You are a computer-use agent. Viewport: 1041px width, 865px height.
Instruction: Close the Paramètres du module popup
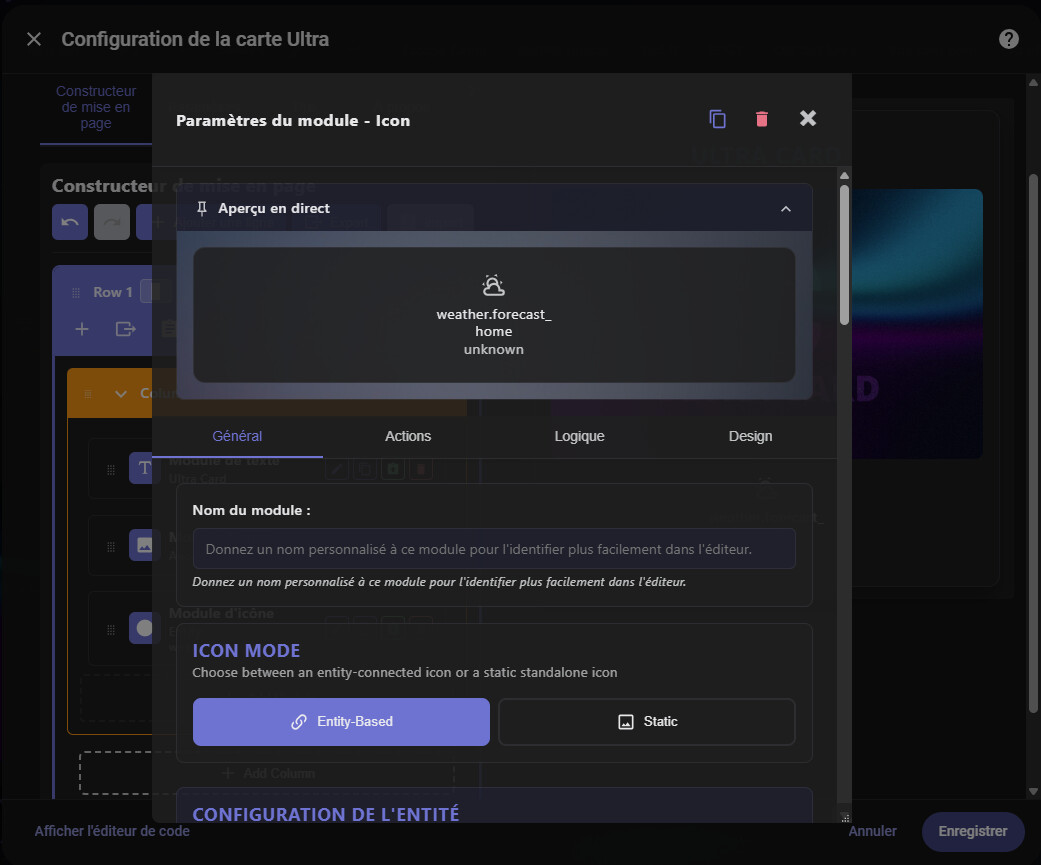tap(807, 118)
